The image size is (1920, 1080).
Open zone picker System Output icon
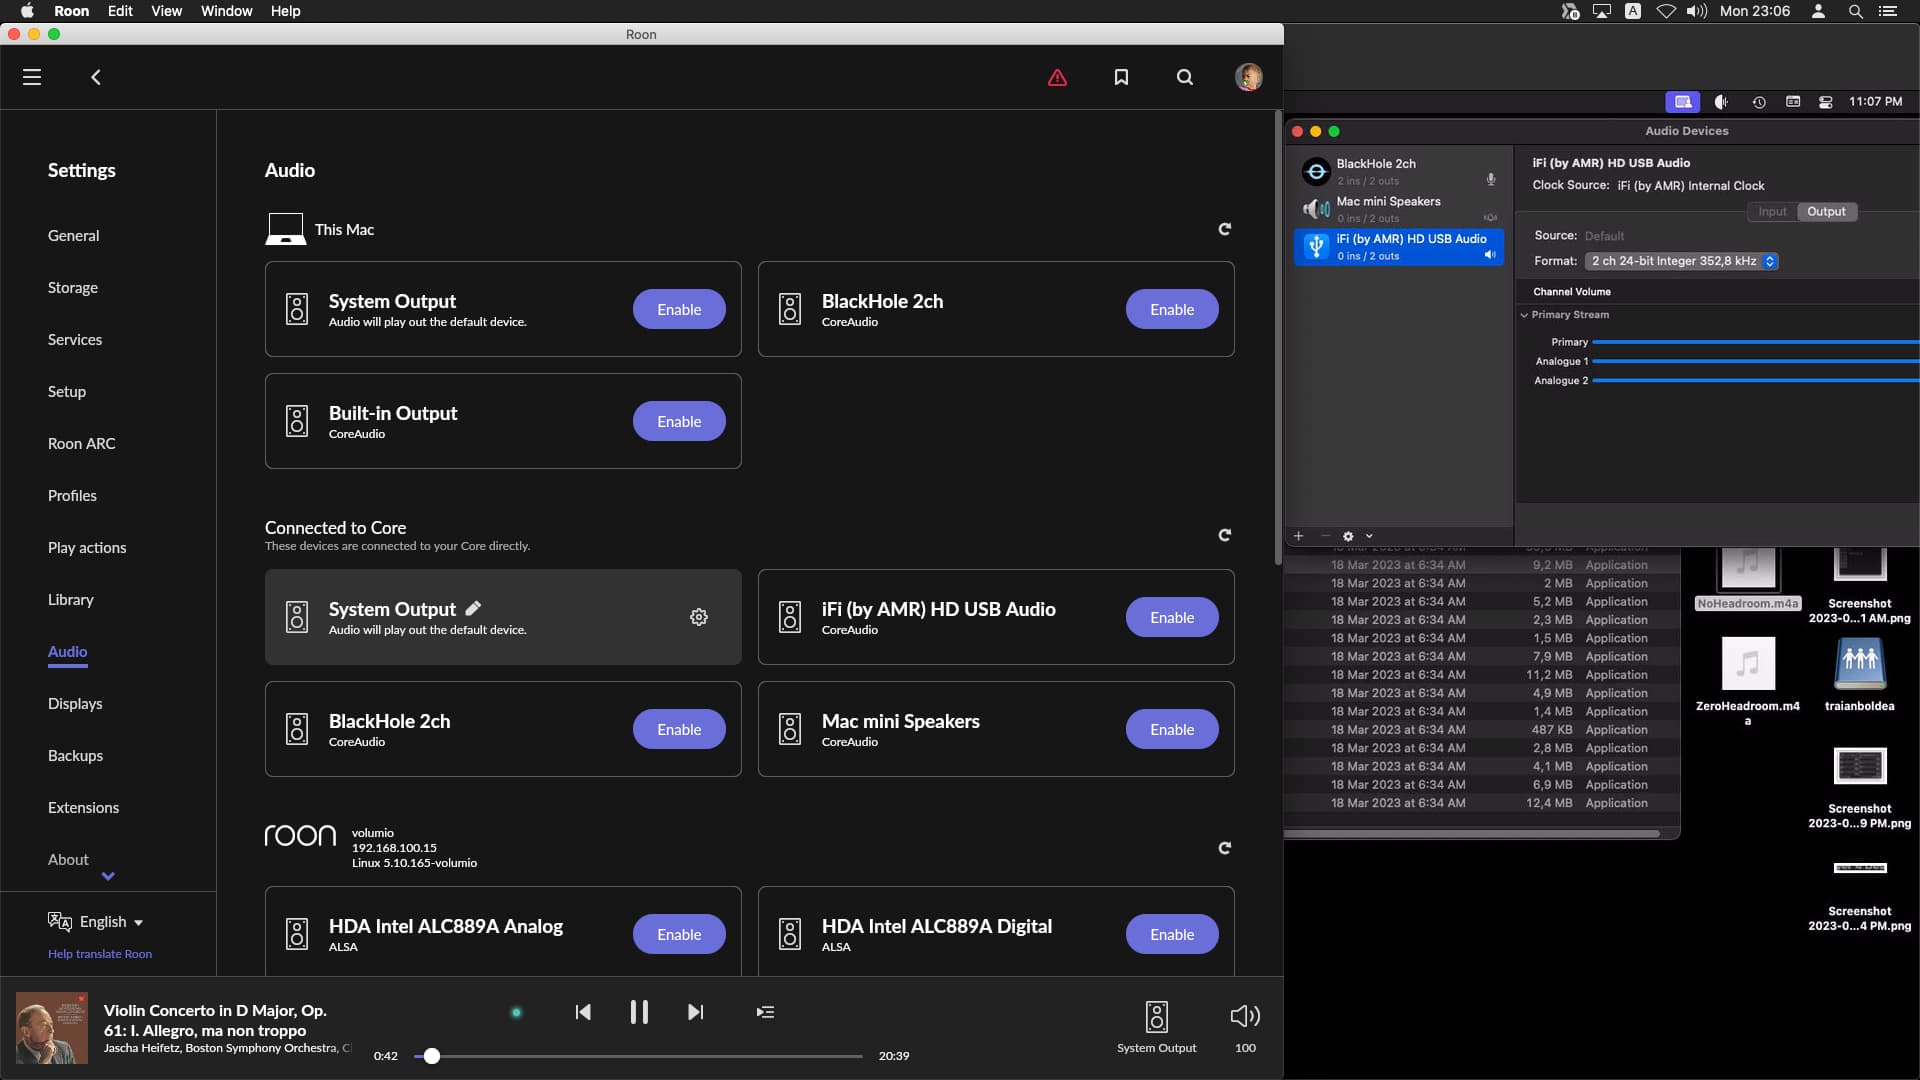tap(1156, 1017)
